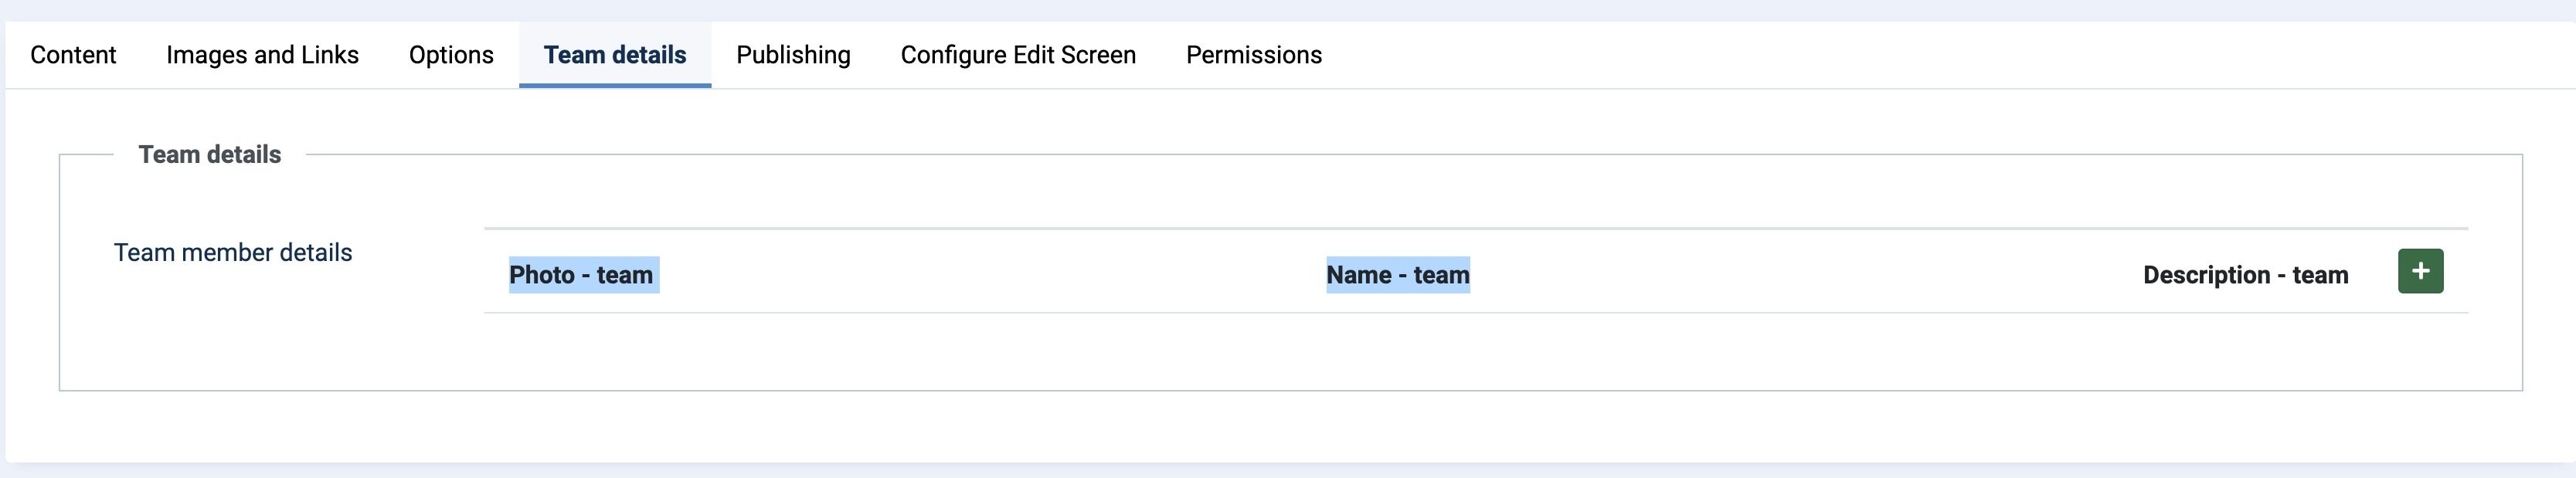2576x478 pixels.
Task: Click the Team details fieldset legend
Action: [x=210, y=154]
